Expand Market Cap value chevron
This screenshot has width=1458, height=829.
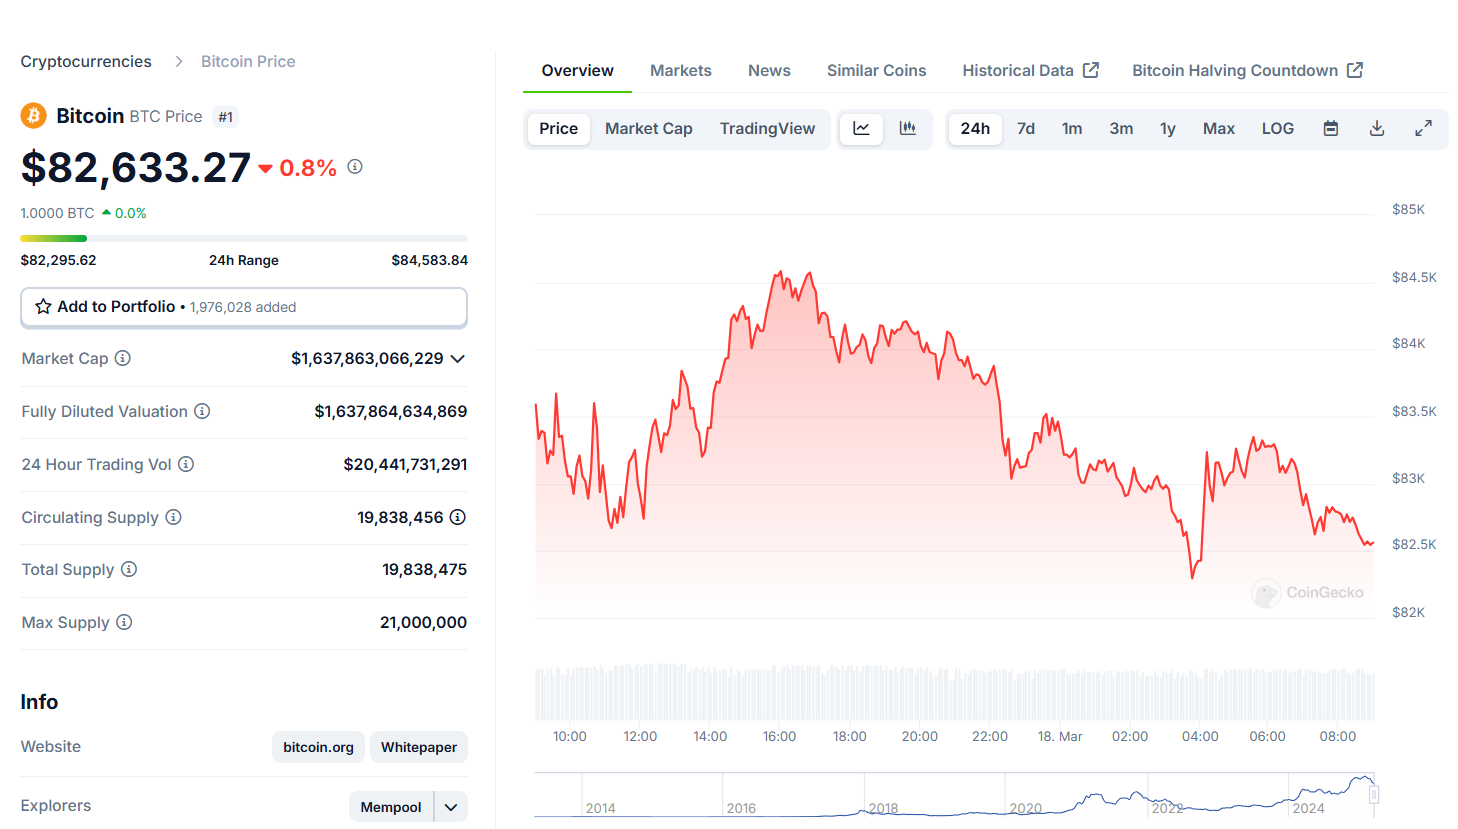(x=458, y=358)
